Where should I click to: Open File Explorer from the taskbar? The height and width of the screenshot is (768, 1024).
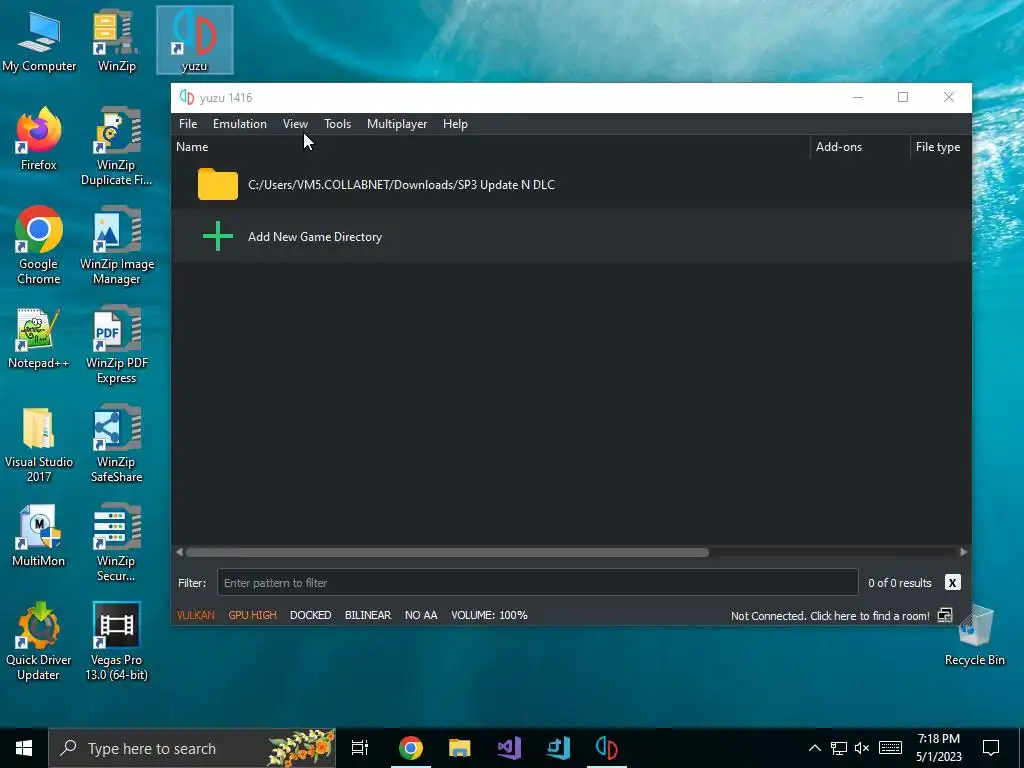460,748
